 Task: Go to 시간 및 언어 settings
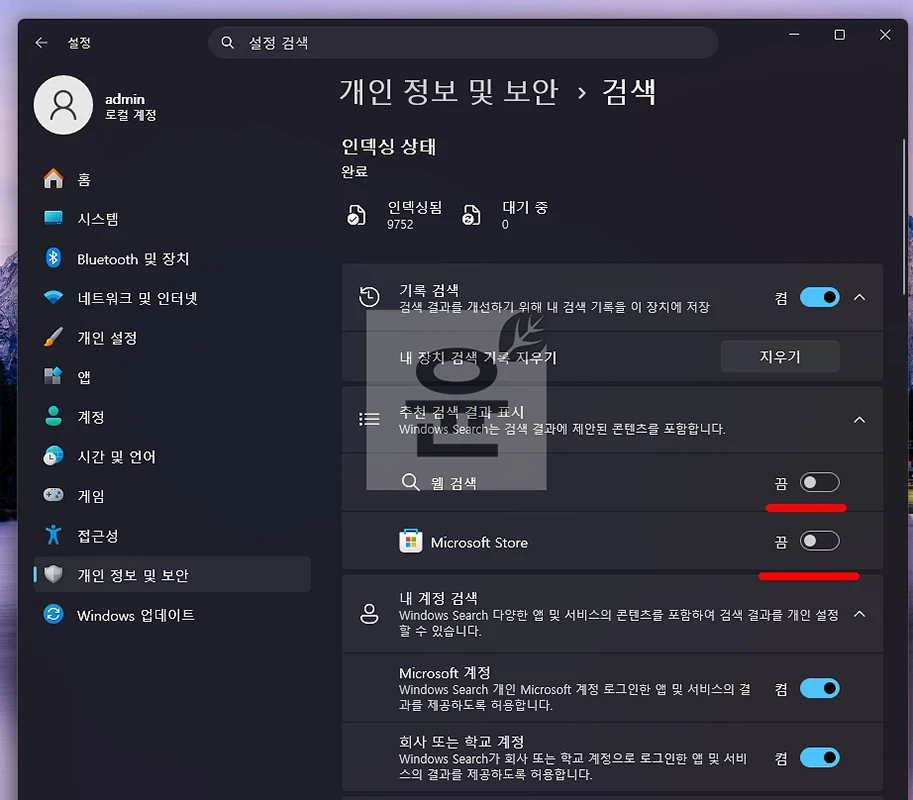(172, 456)
